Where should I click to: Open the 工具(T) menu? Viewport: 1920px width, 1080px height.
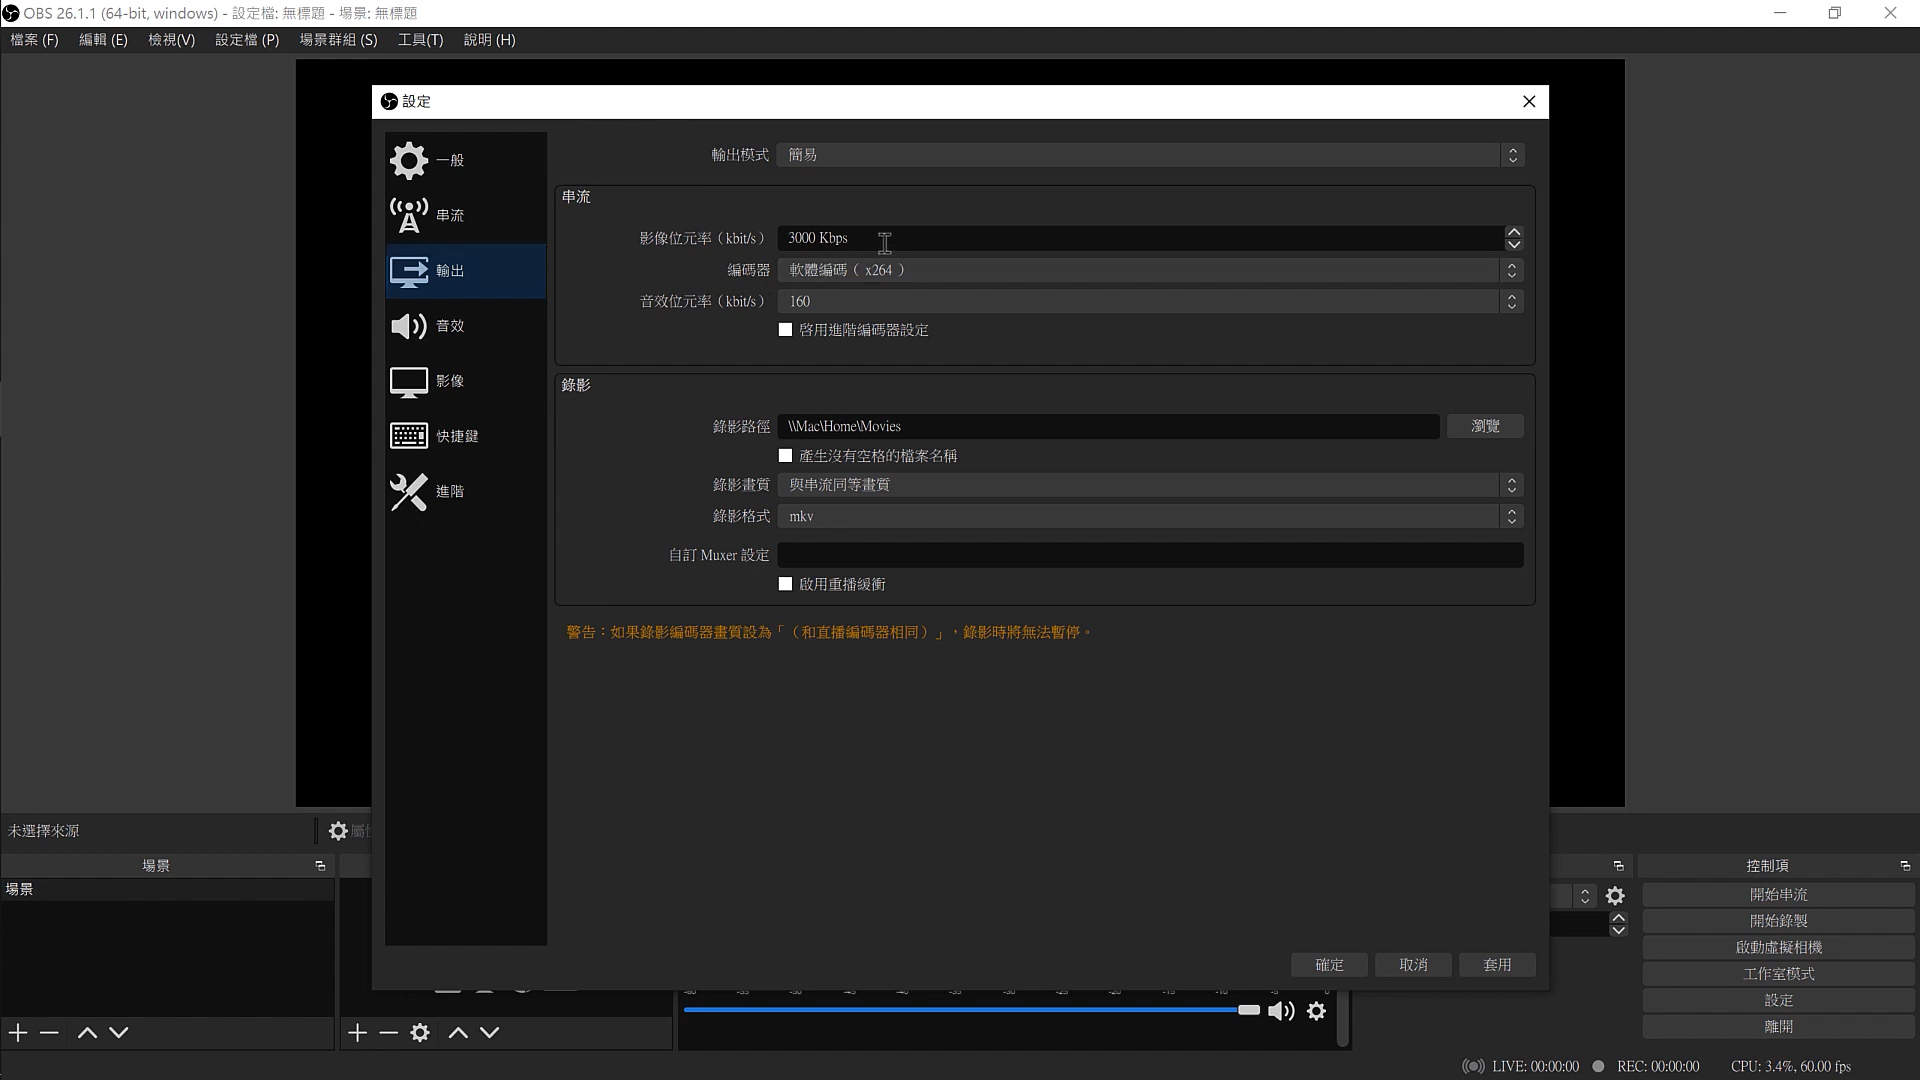pos(420,40)
